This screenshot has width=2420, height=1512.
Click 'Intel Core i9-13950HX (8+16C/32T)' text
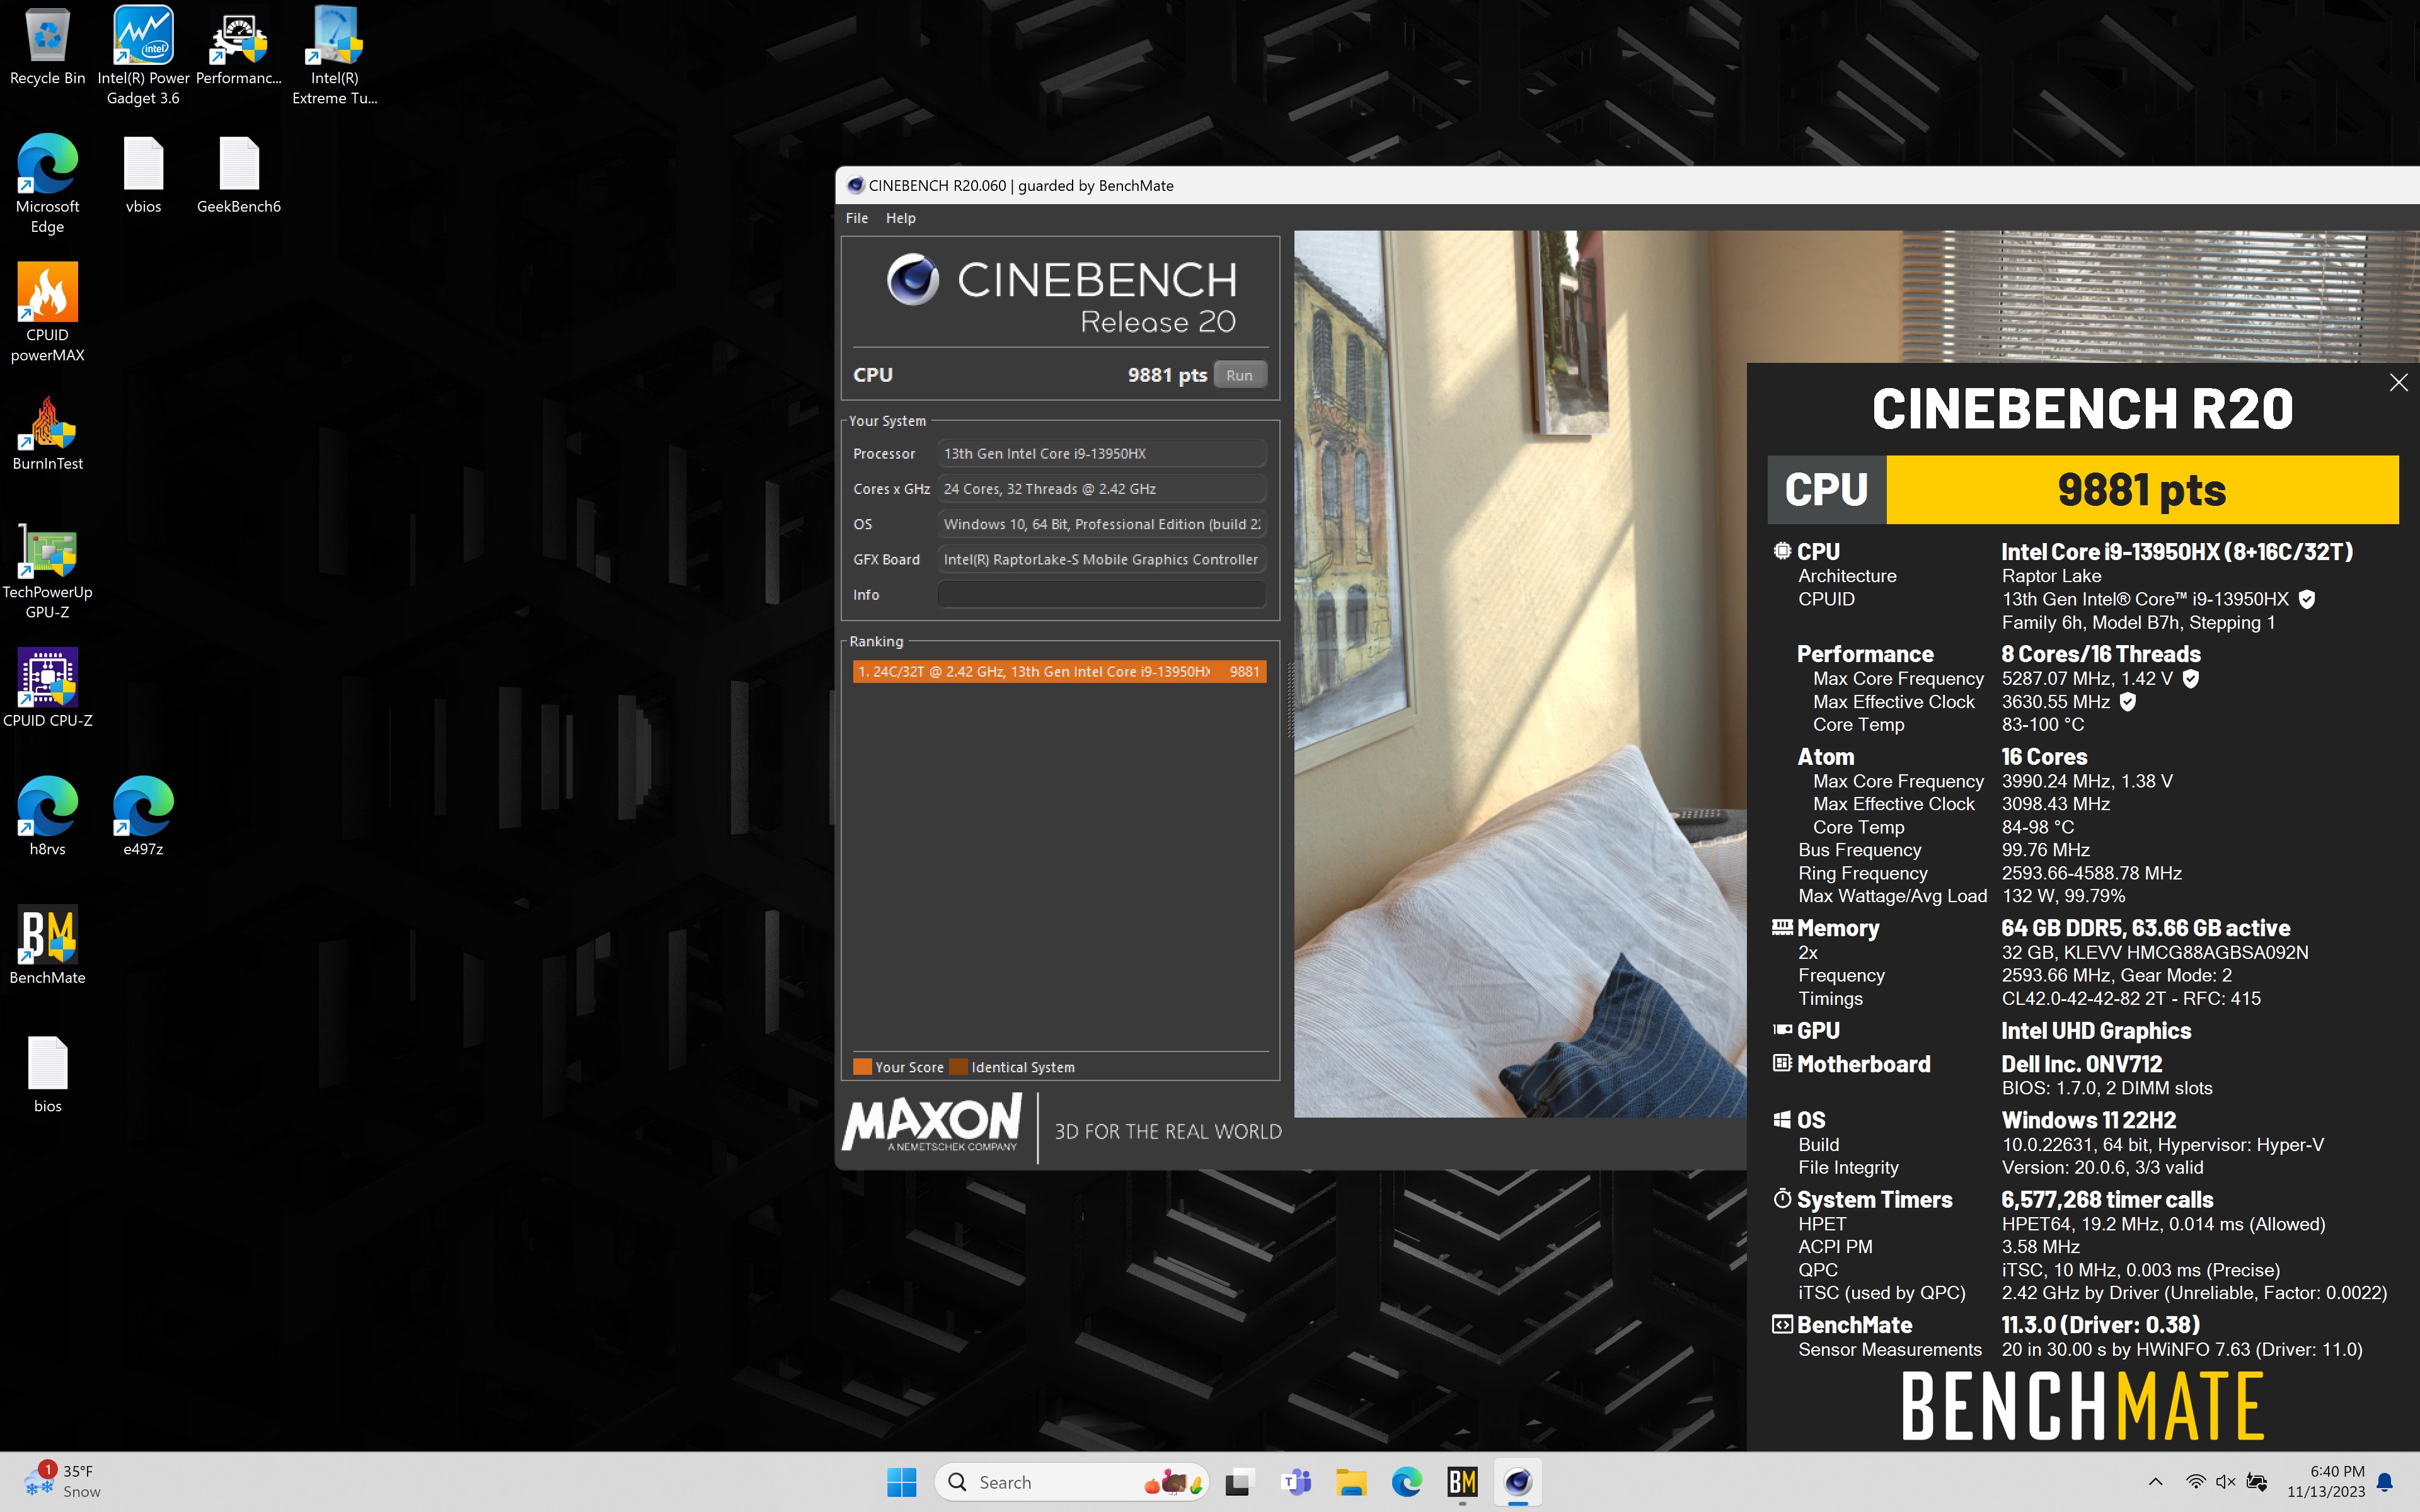click(2177, 552)
